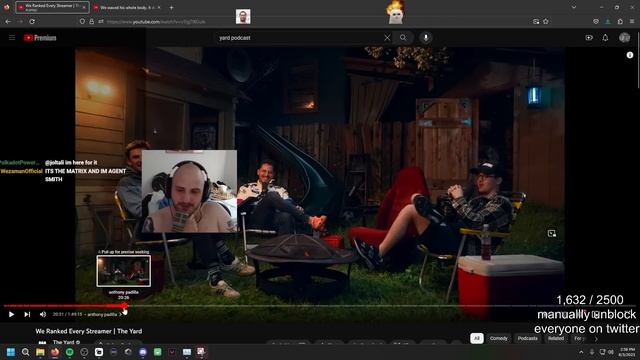The image size is (640, 360).
Task: Clear the 'yard podcast' search text
Action: [x=387, y=38]
